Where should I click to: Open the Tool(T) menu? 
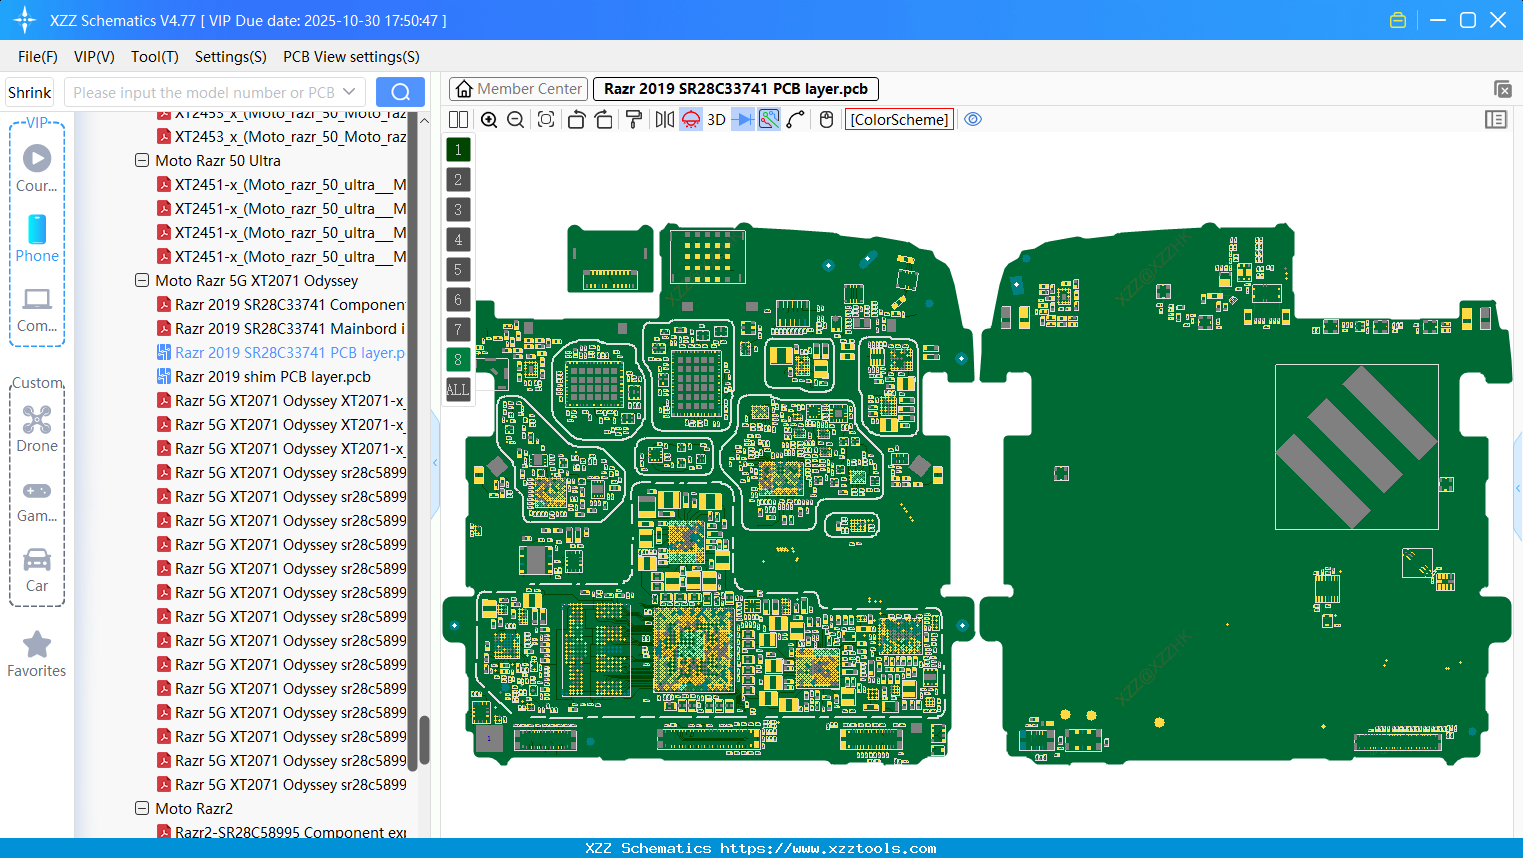pyautogui.click(x=154, y=56)
